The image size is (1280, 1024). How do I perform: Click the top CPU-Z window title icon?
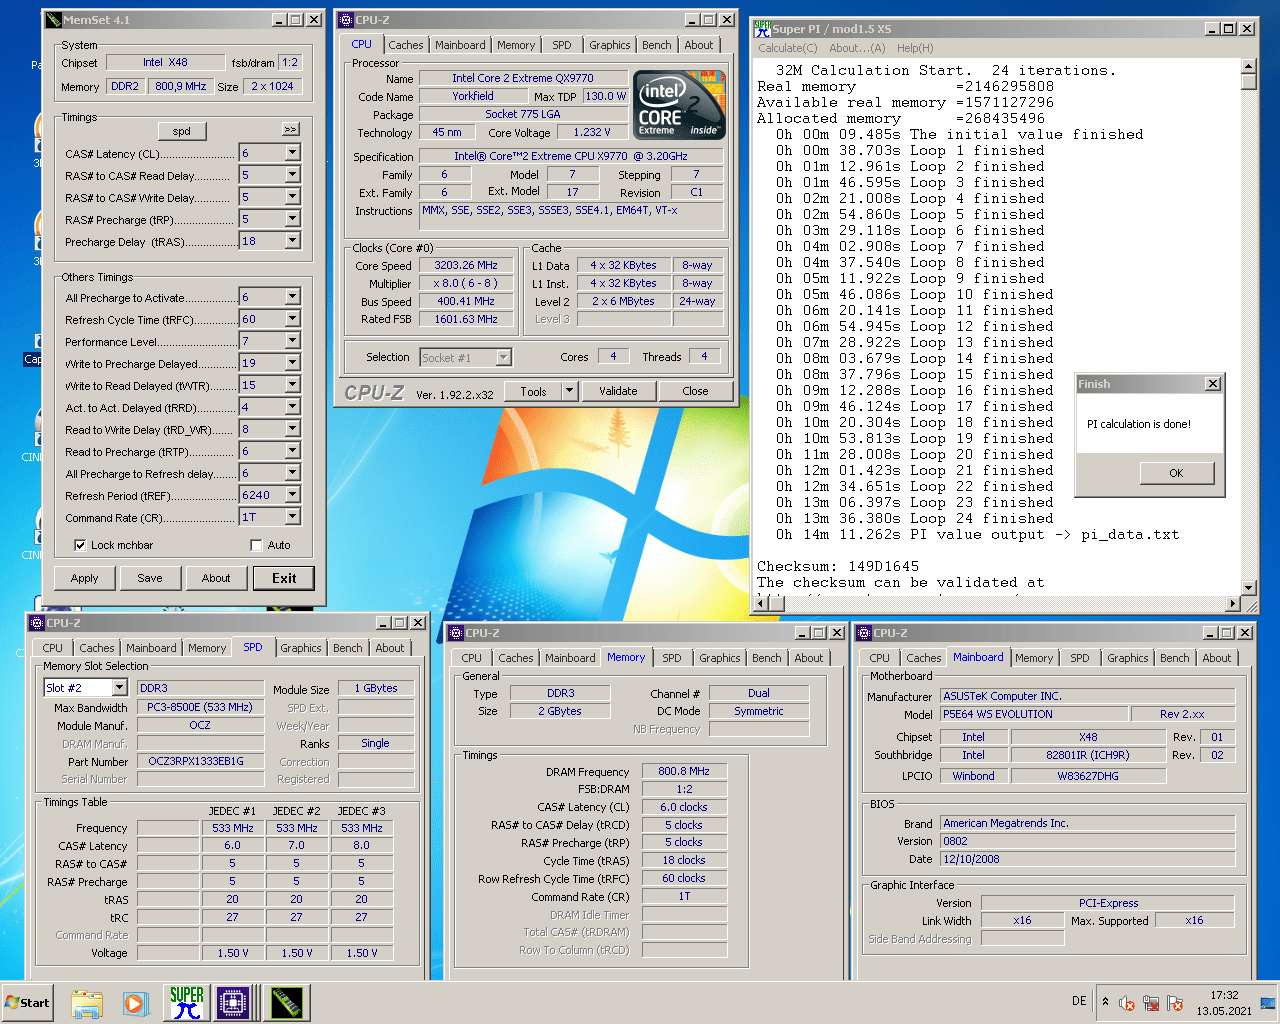point(346,20)
